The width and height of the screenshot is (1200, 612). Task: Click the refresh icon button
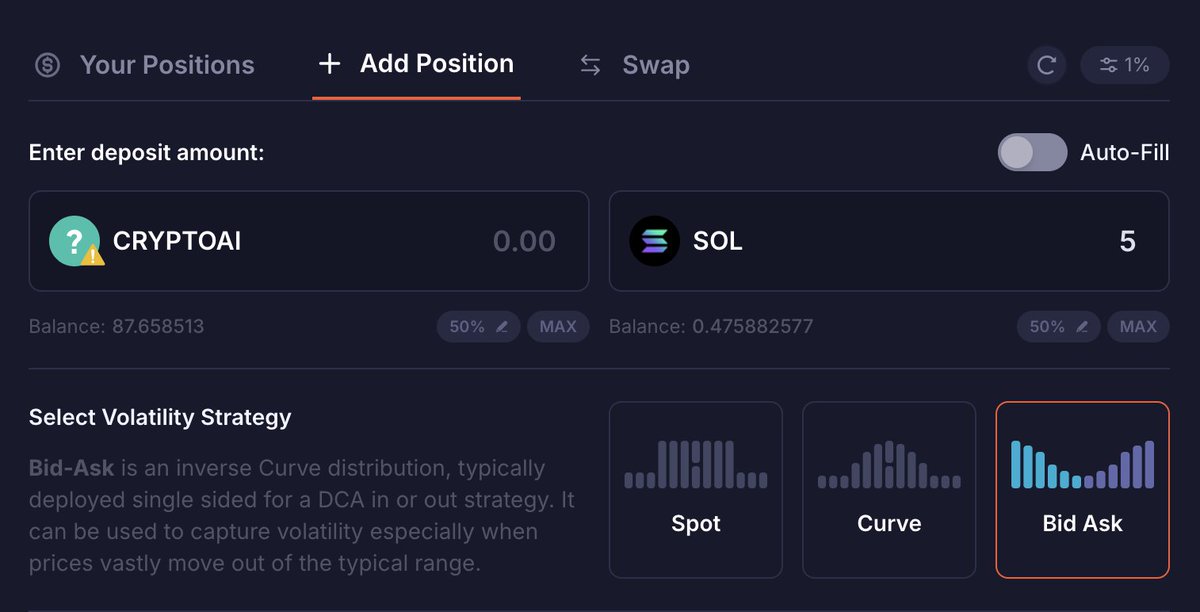1046,66
